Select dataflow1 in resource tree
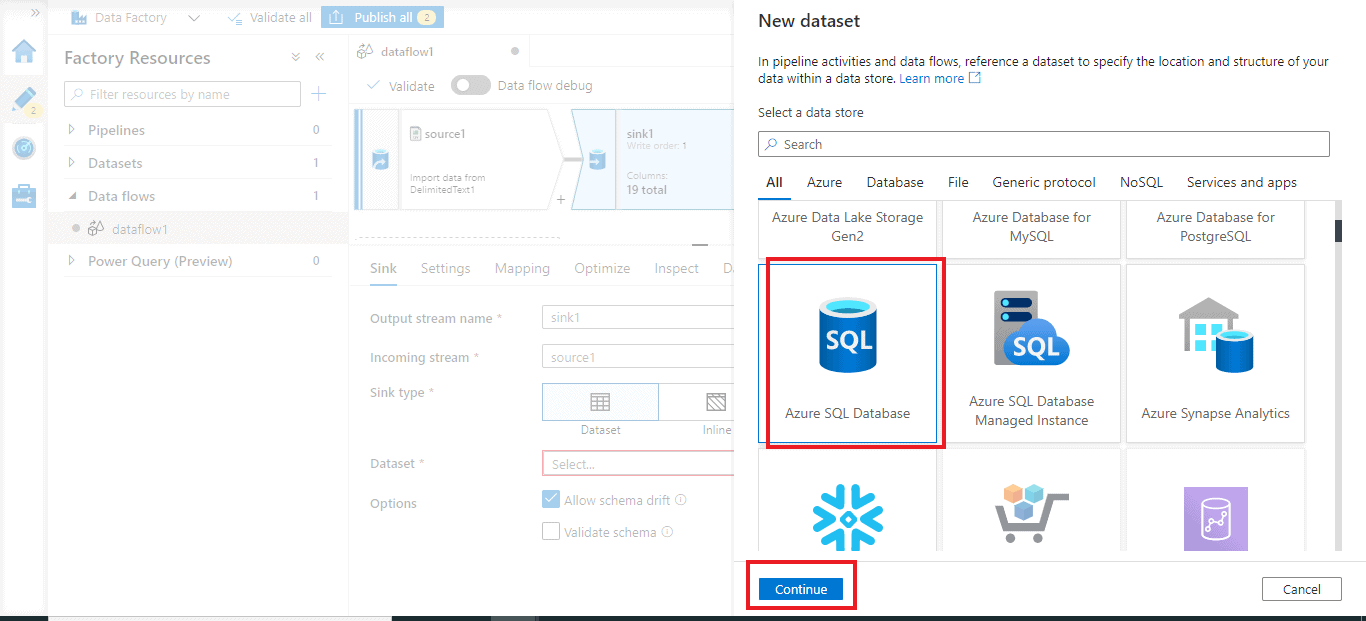1366x621 pixels. click(x=198, y=229)
